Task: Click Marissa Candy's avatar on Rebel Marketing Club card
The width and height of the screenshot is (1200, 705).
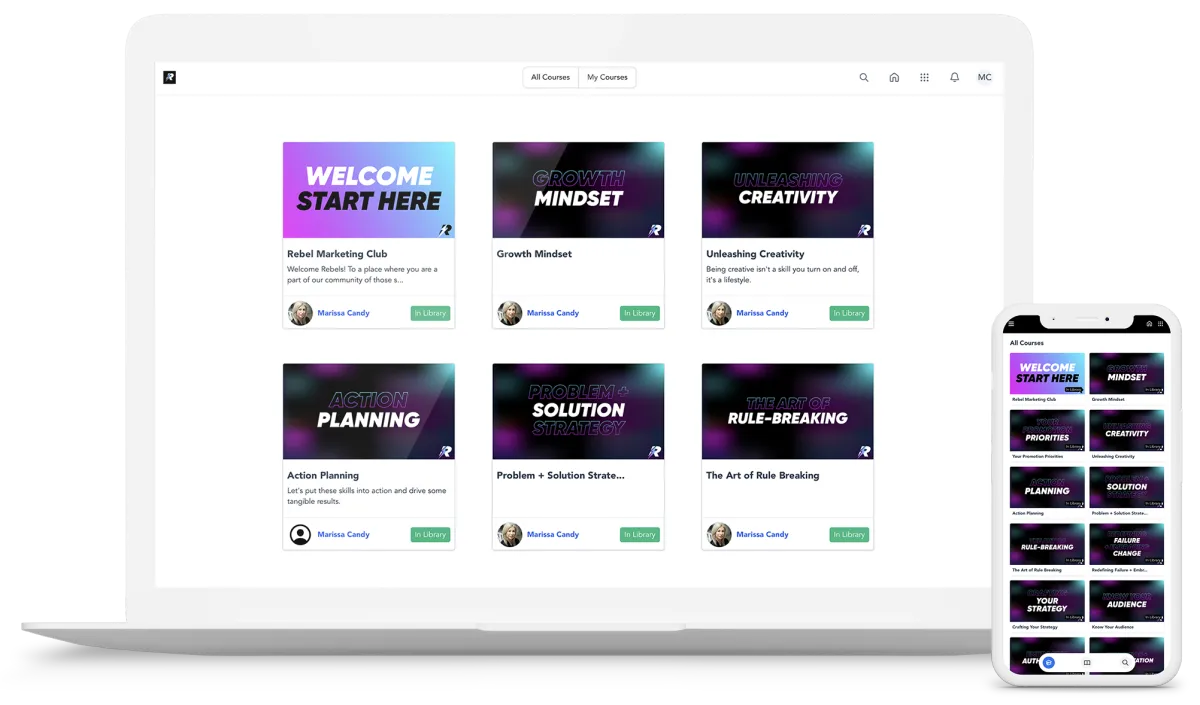Action: [x=300, y=313]
